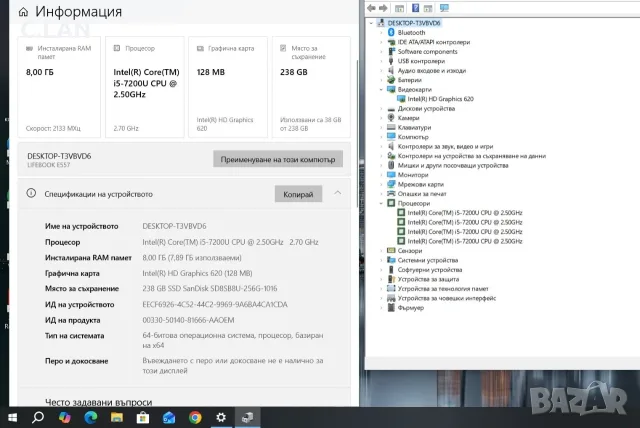640x428 pixels.
Task: Click Преименуване на този компютър button
Action: tap(278, 159)
